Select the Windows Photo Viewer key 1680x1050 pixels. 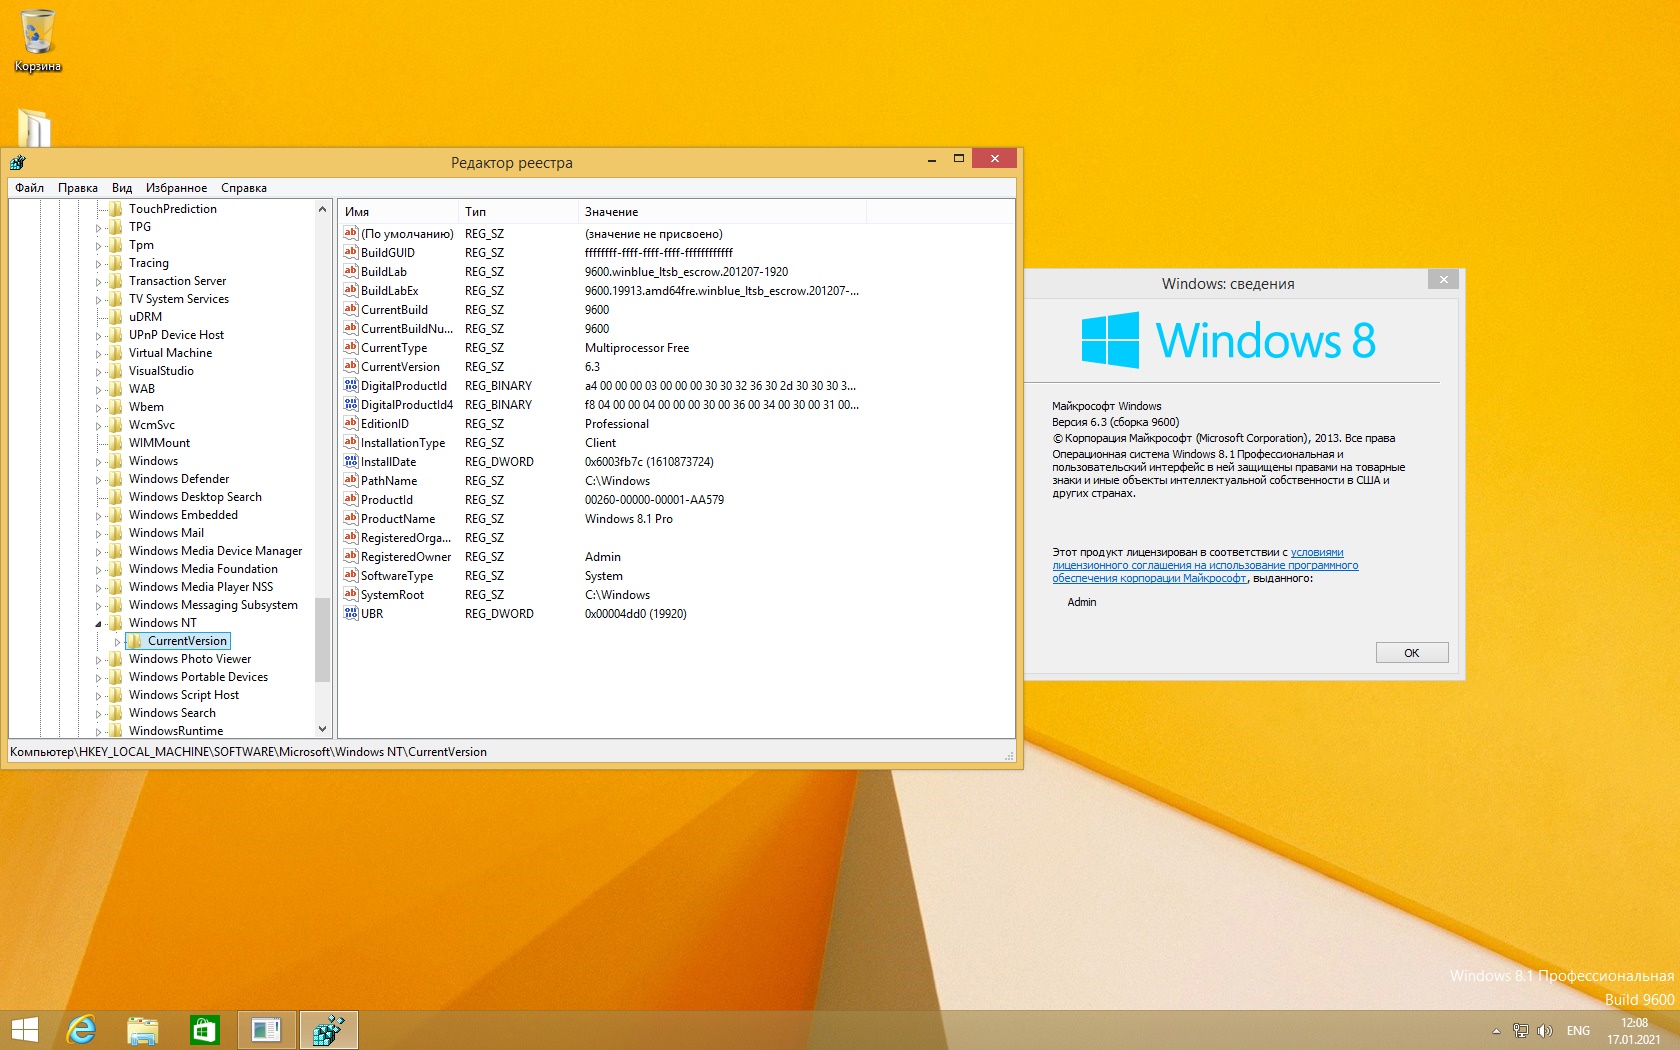click(x=190, y=659)
